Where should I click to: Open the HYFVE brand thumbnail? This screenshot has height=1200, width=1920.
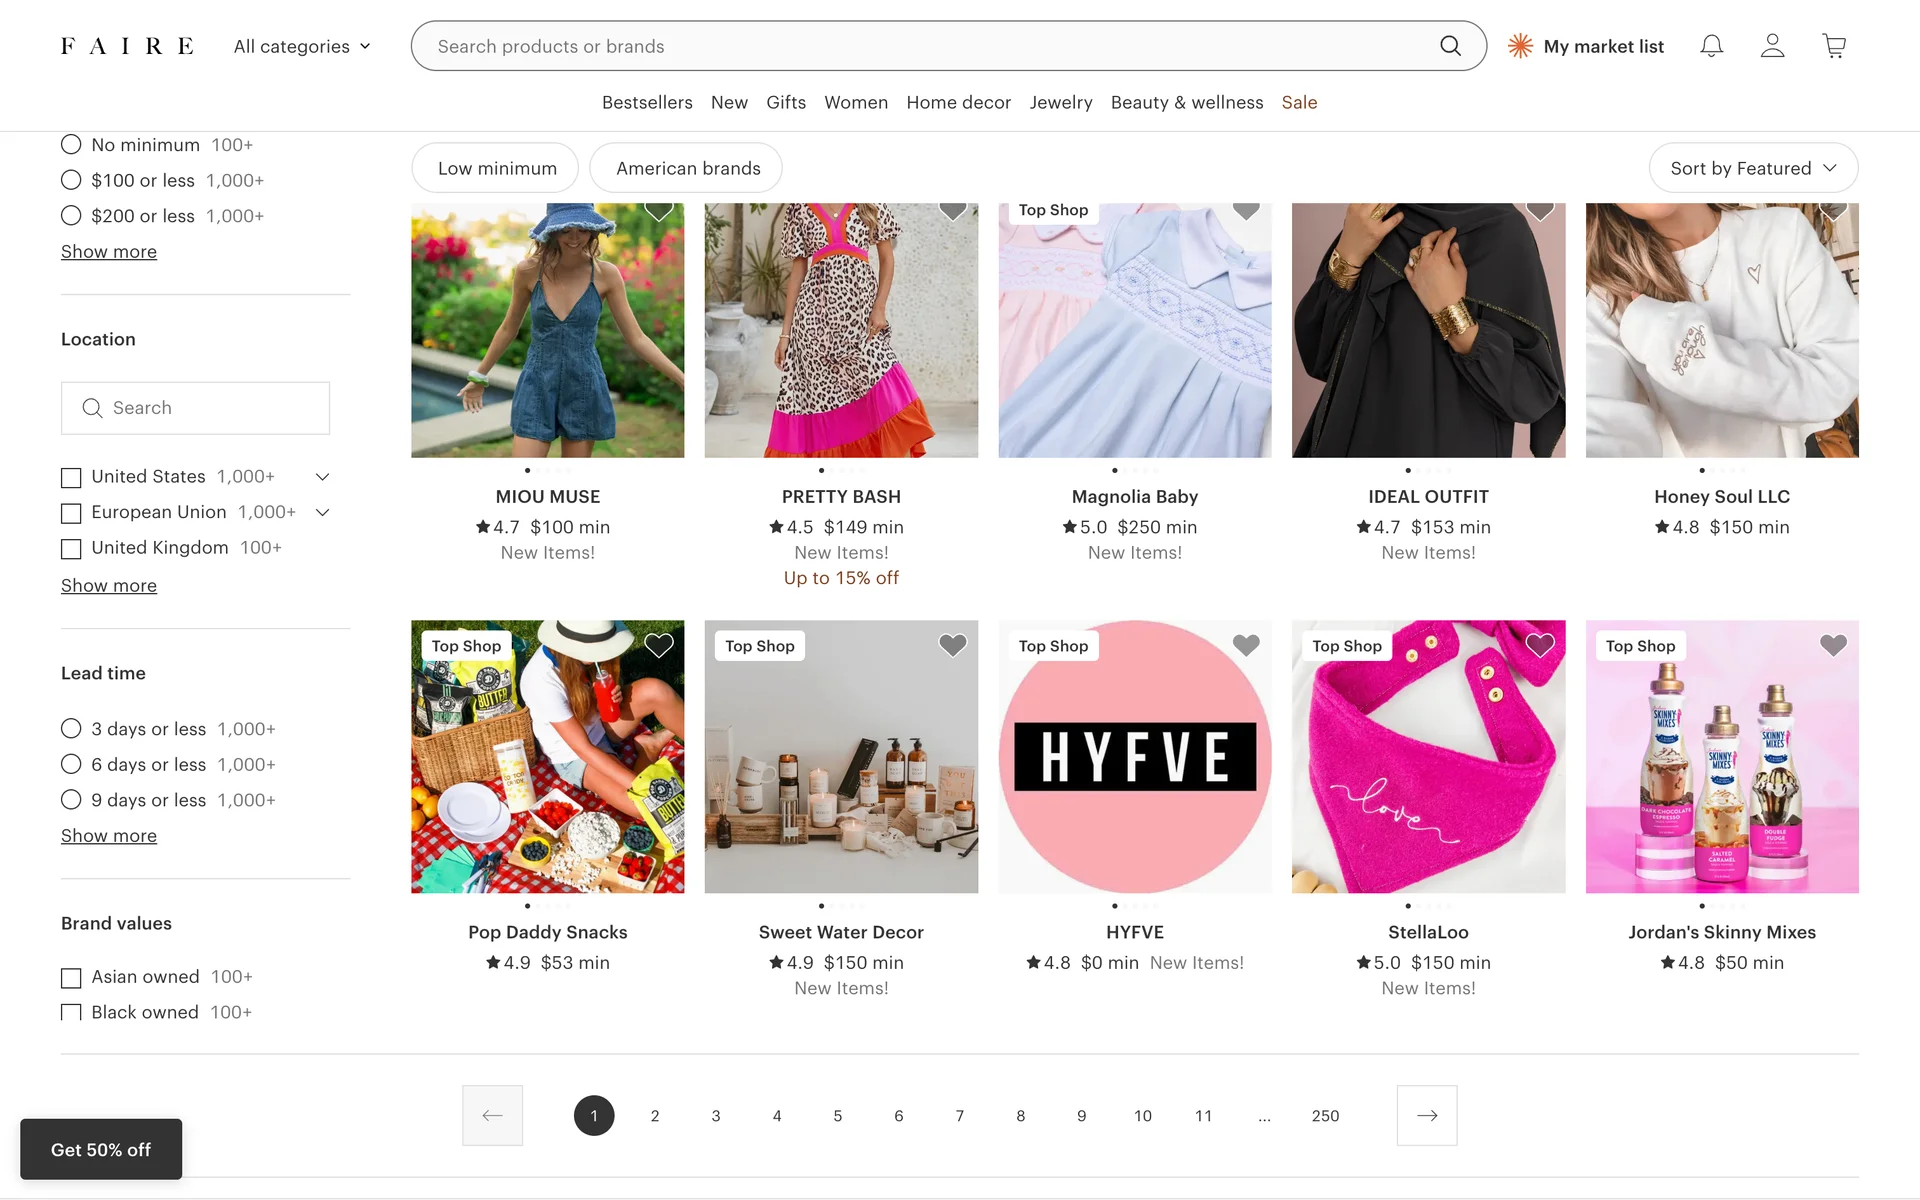1134,756
